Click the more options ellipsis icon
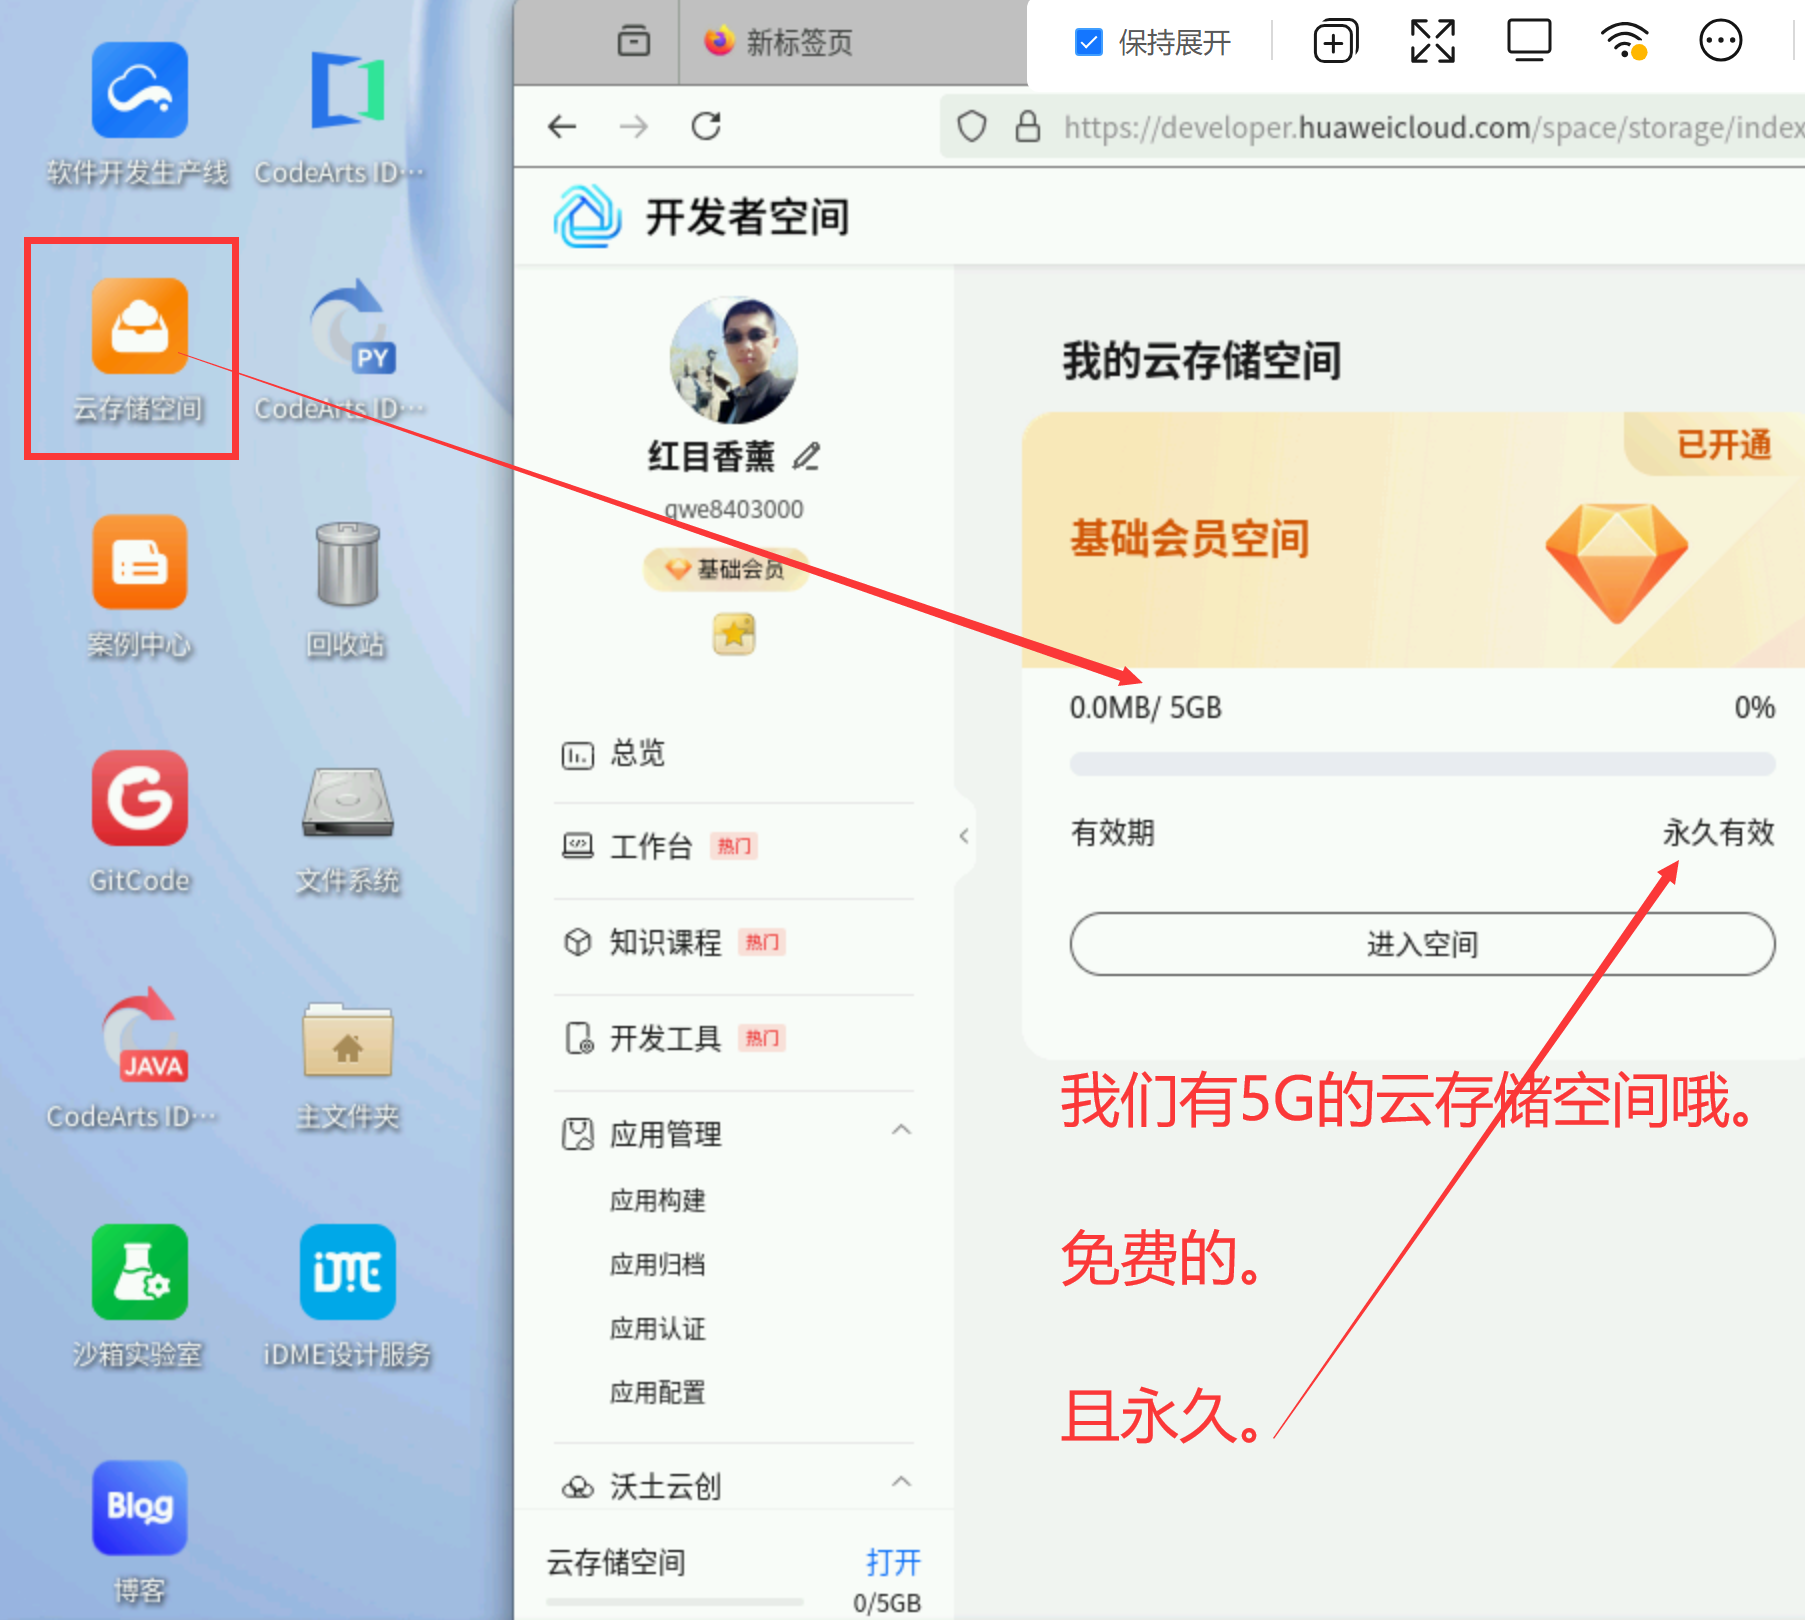Image resolution: width=1805 pixels, height=1620 pixels. [x=1720, y=41]
